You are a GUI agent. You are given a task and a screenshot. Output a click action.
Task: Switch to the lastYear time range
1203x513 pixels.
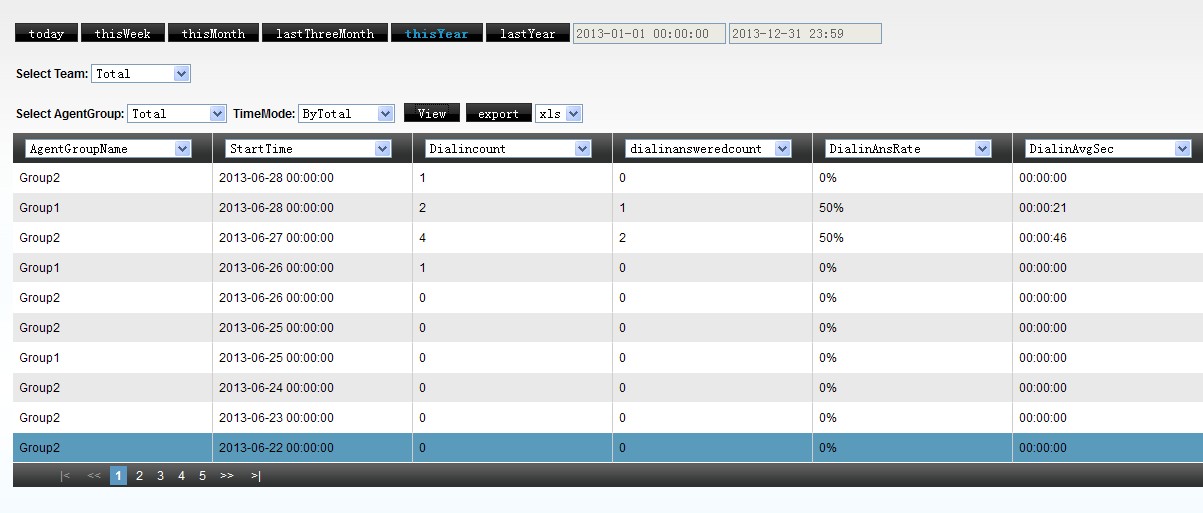[x=527, y=33]
